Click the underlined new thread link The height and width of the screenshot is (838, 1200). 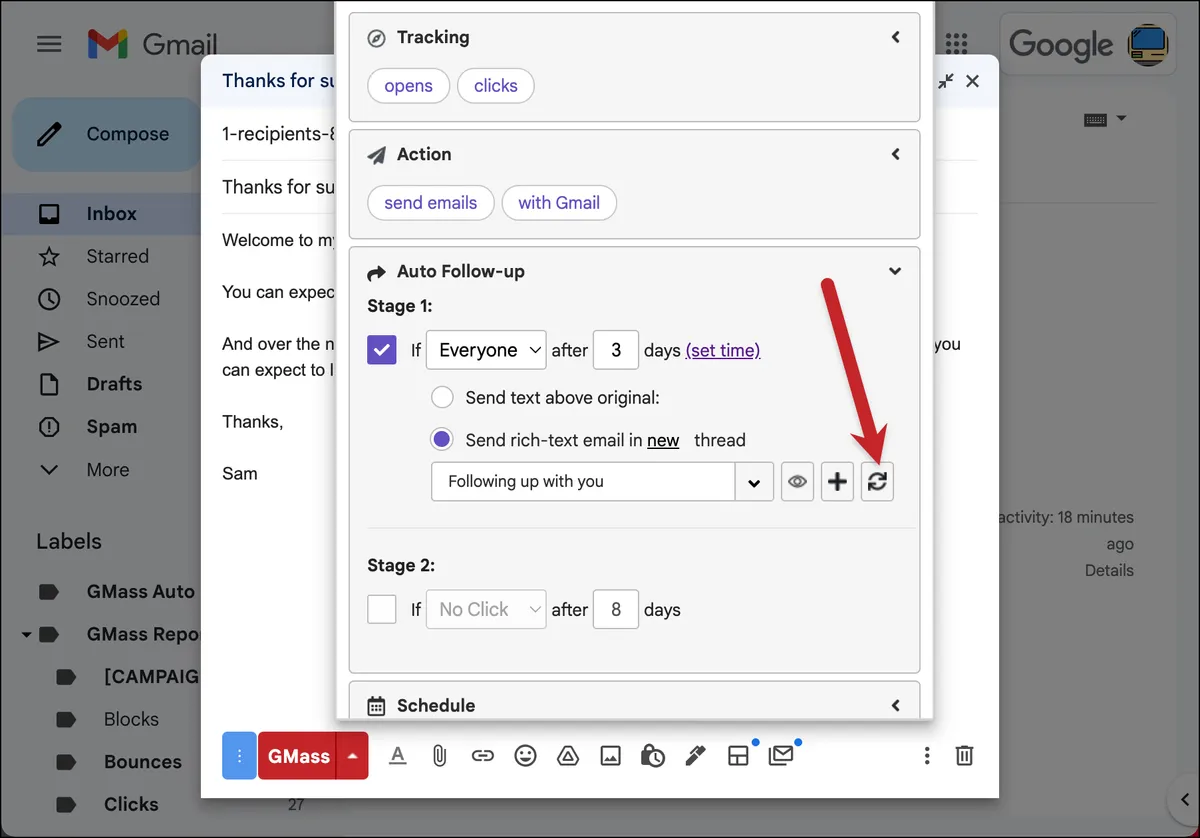tap(663, 440)
